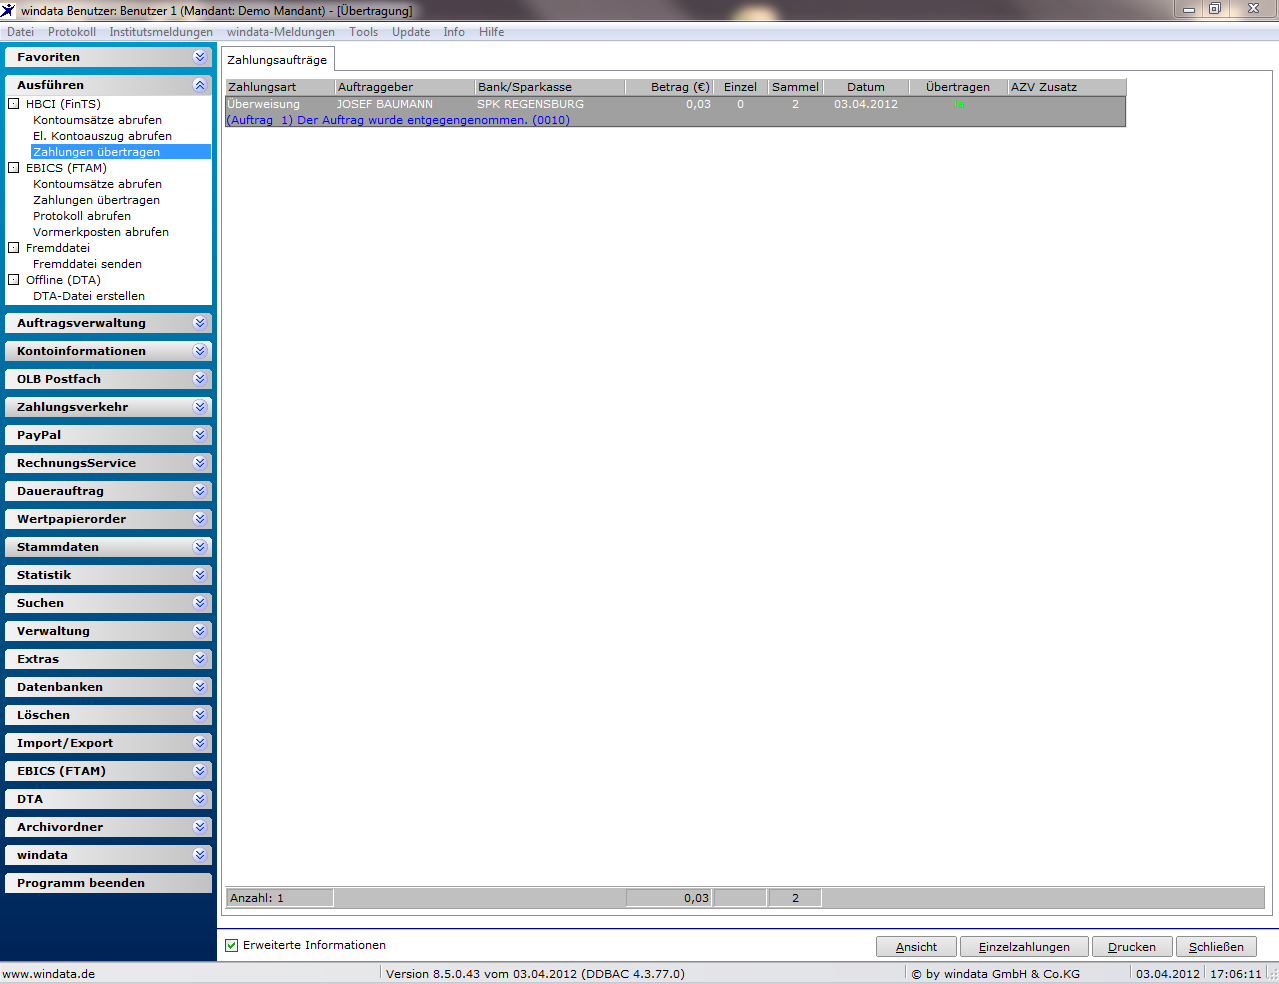
Task: Click the Ansicht button
Action: [916, 947]
